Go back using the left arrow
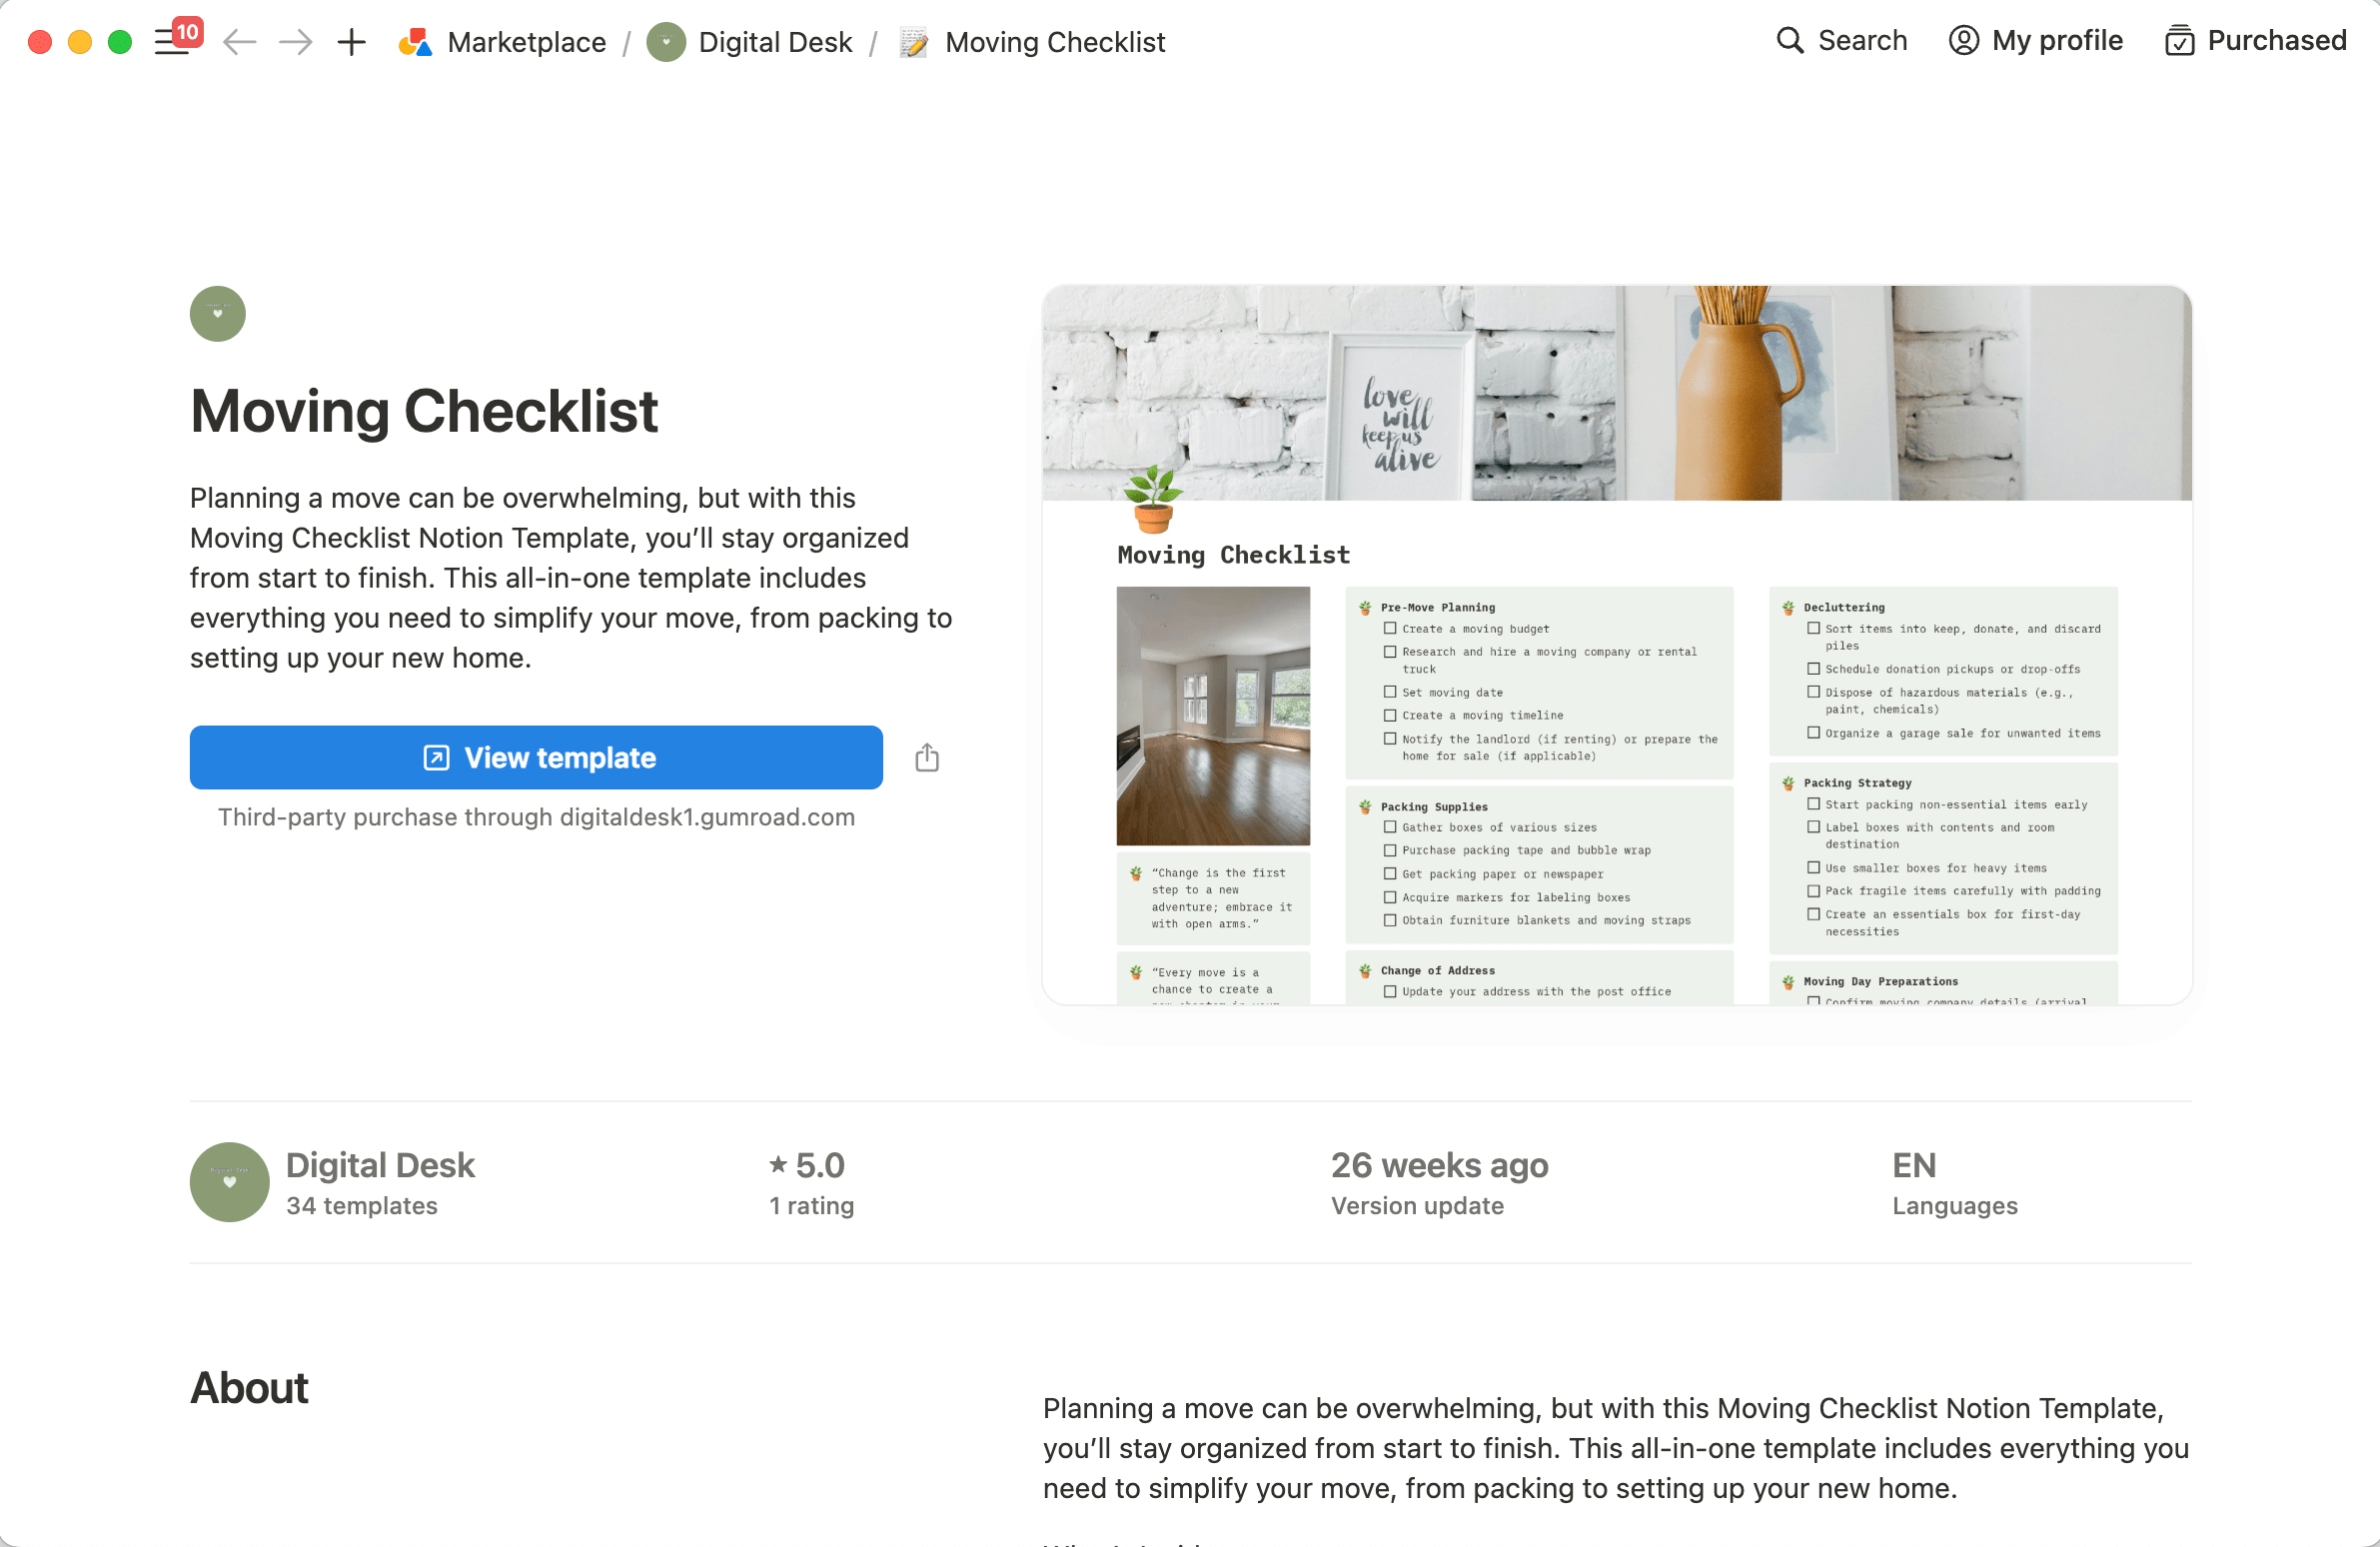 pos(240,42)
